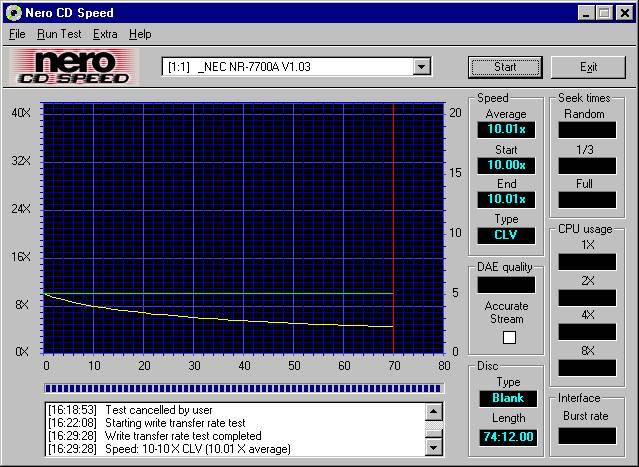Open the Extra menu

click(x=105, y=34)
